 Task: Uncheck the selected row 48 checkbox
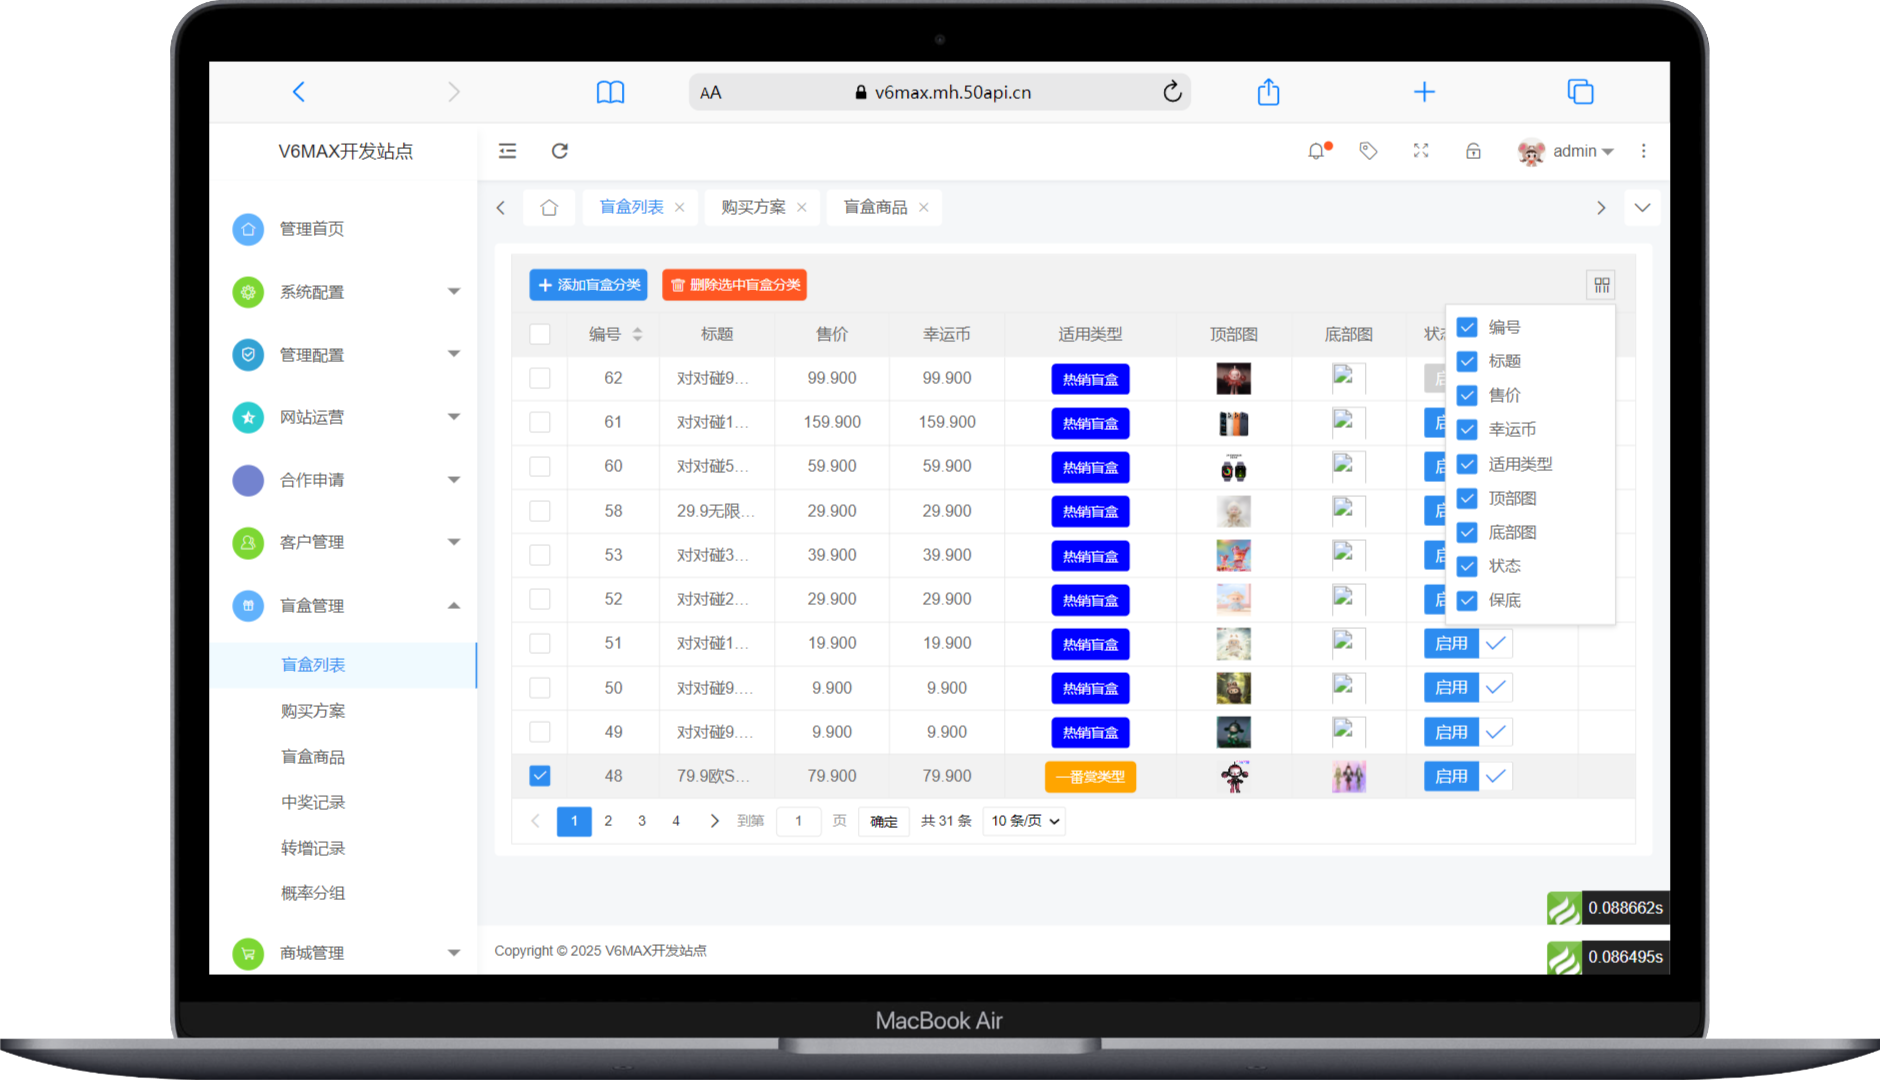pyautogui.click(x=540, y=776)
